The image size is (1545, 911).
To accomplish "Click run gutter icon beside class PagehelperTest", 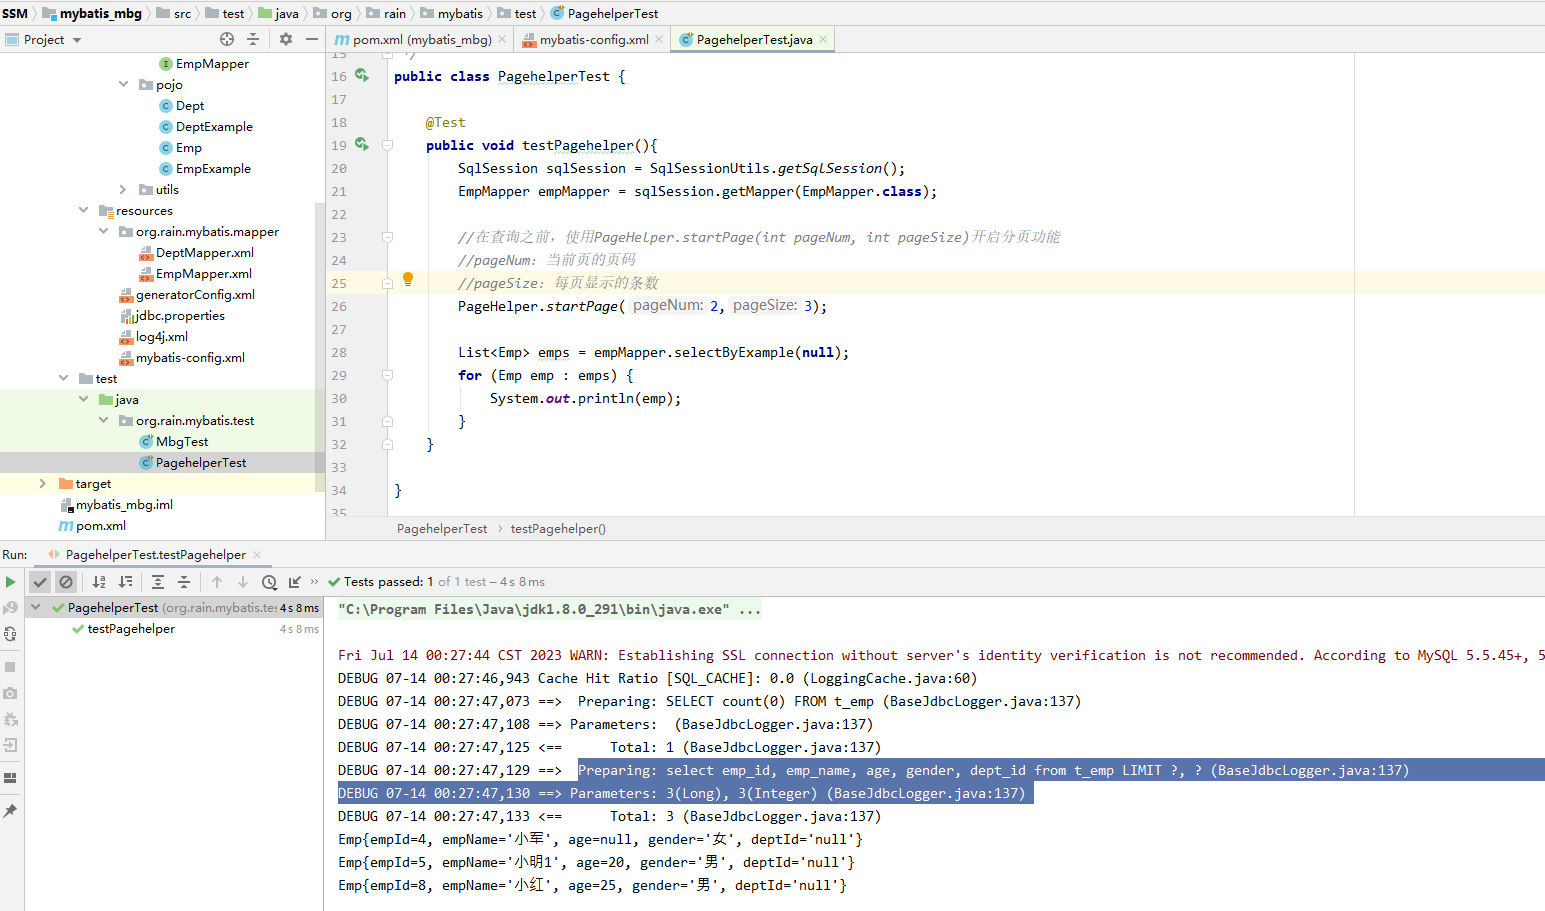I will click(x=362, y=76).
